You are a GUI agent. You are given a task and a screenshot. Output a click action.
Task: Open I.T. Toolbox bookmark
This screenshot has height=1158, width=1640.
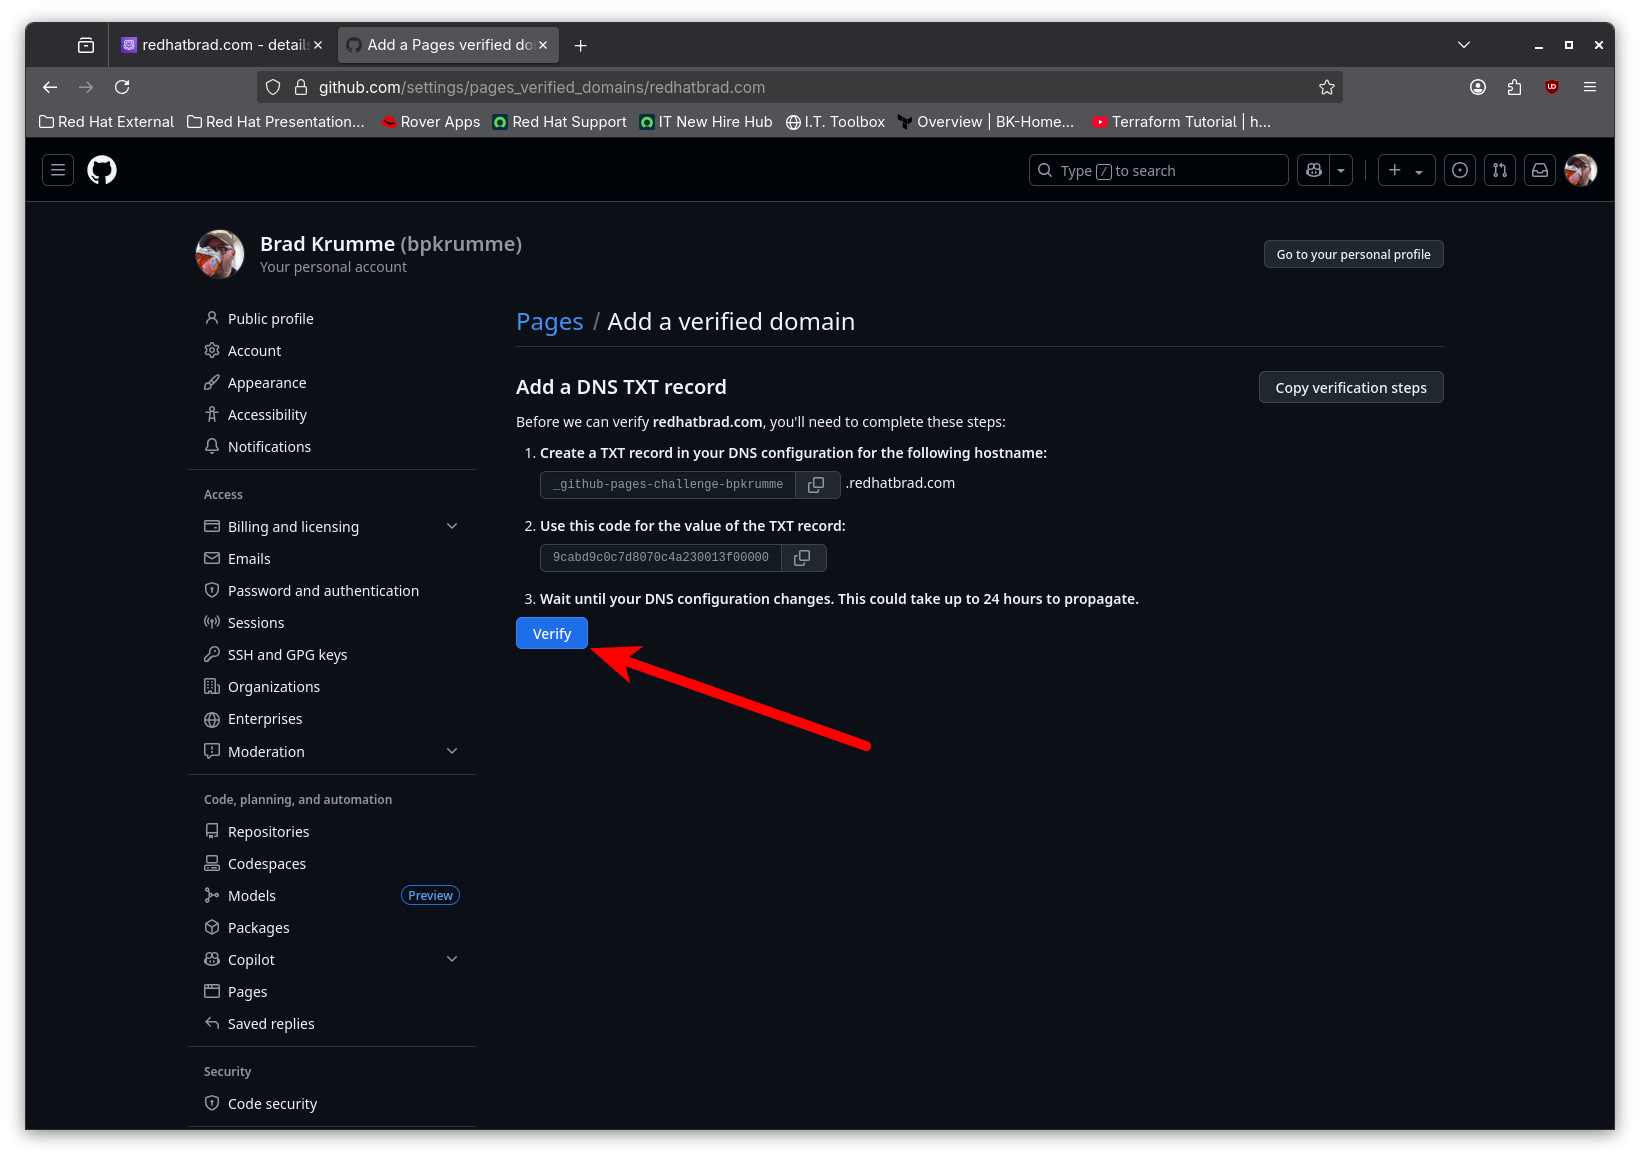(x=835, y=121)
